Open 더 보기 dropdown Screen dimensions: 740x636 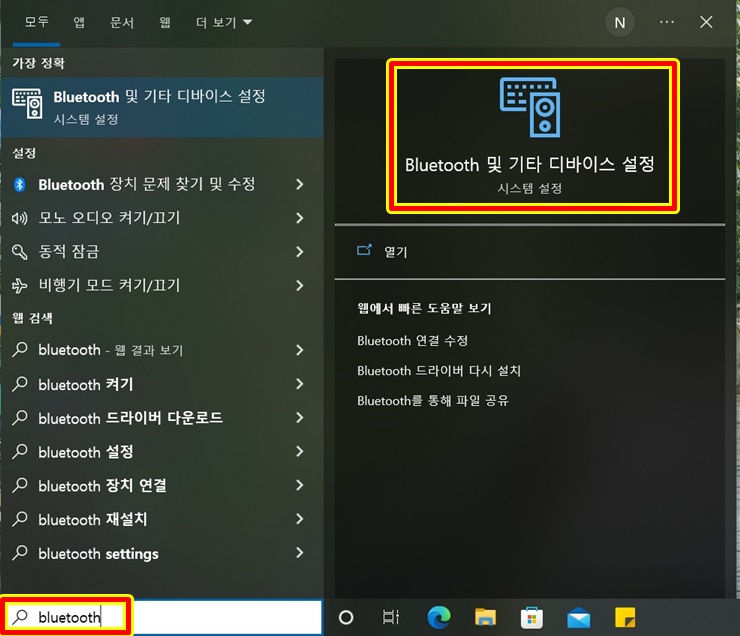(224, 22)
